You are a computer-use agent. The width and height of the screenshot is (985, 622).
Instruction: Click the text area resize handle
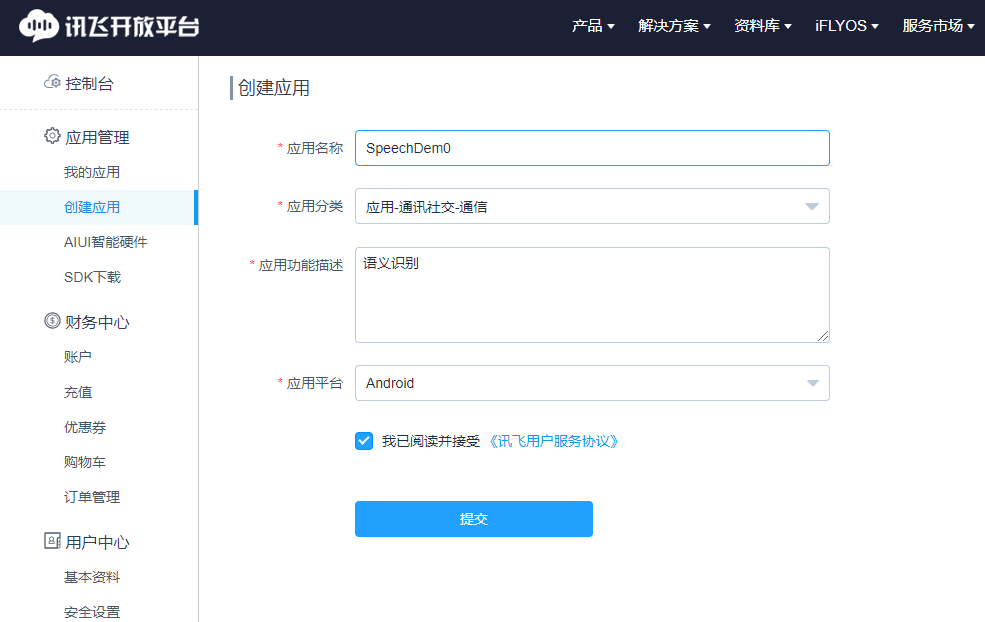click(x=823, y=336)
